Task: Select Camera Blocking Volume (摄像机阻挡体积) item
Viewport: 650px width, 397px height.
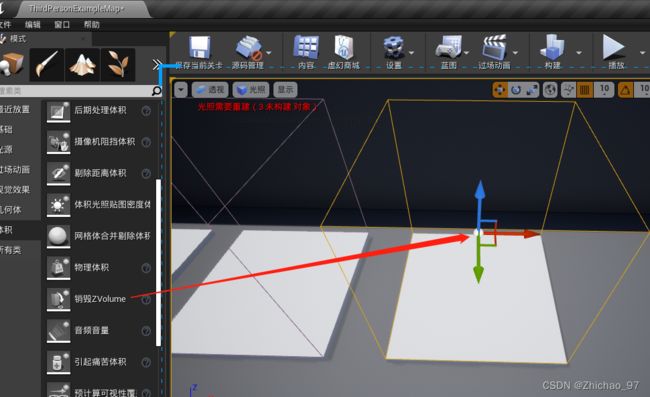Action: pyautogui.click(x=99, y=142)
